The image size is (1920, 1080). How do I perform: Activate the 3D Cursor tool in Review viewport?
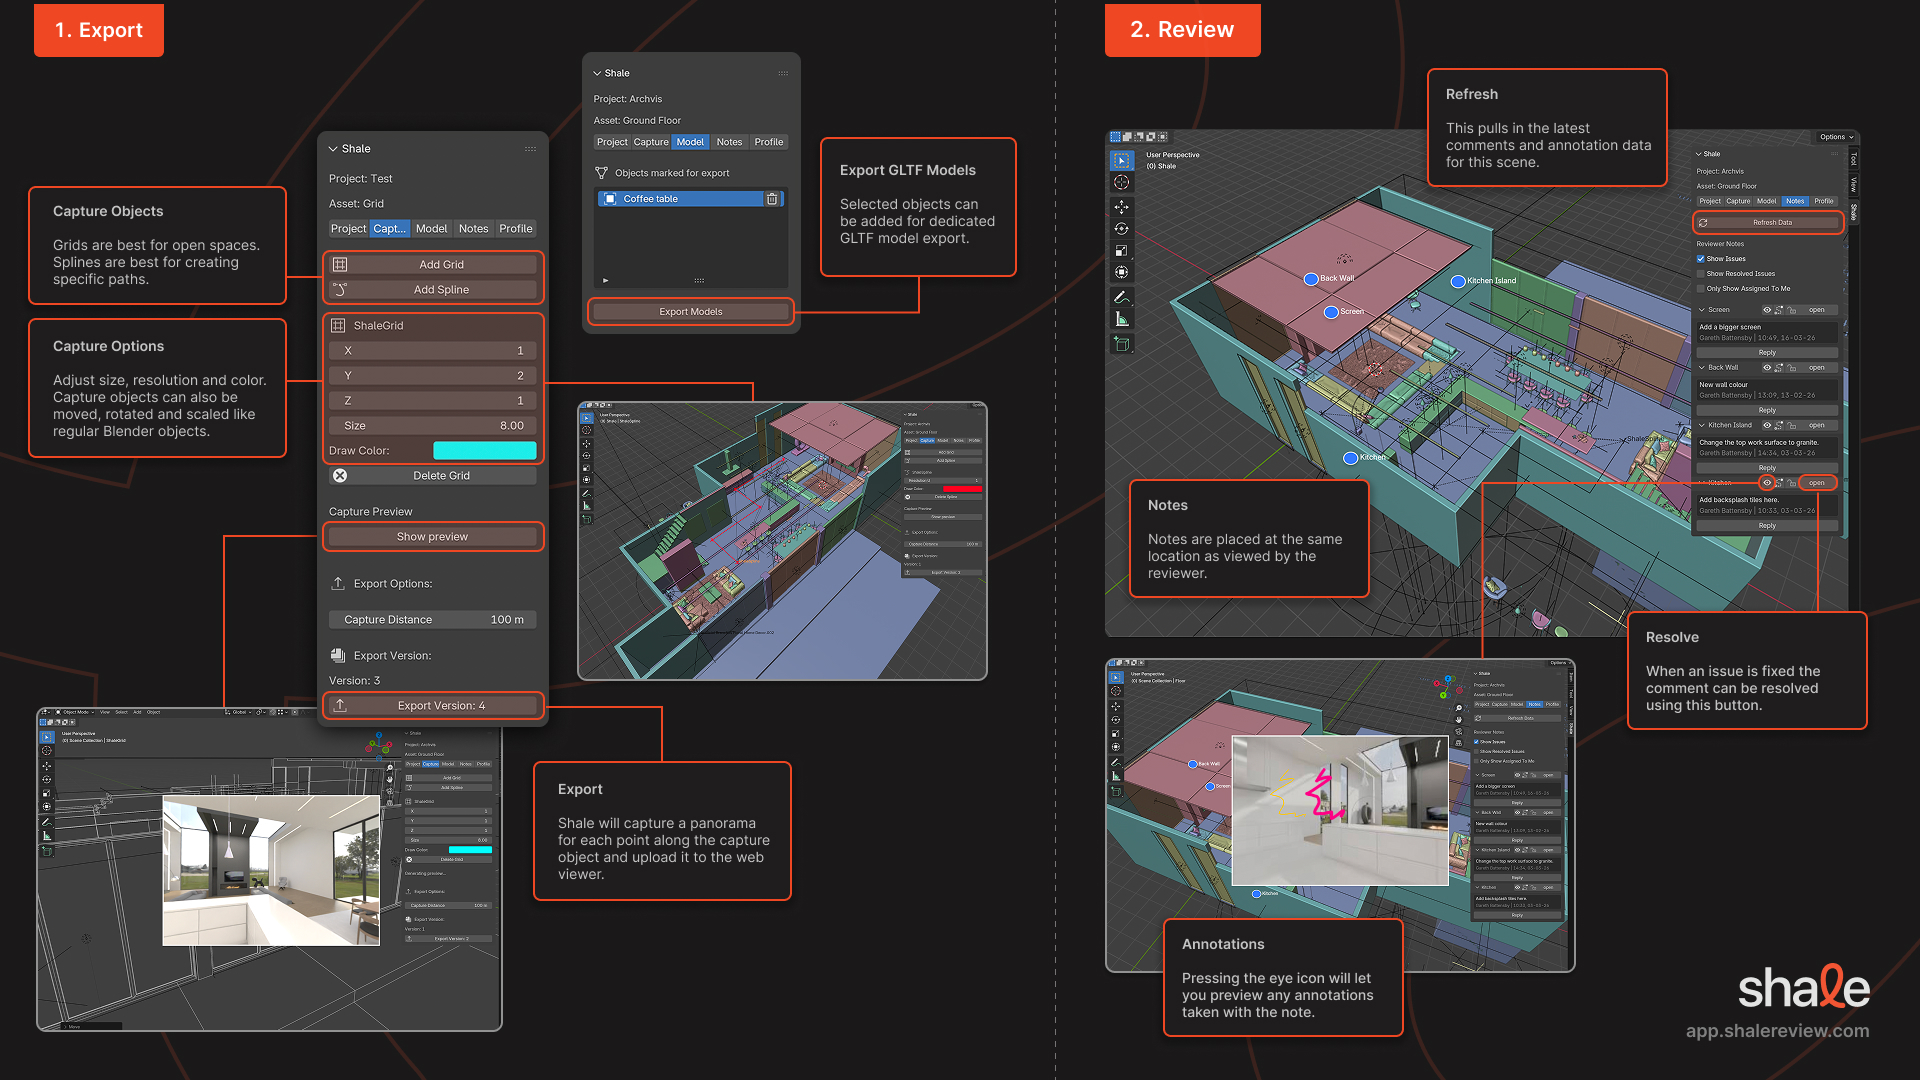coord(1121,182)
